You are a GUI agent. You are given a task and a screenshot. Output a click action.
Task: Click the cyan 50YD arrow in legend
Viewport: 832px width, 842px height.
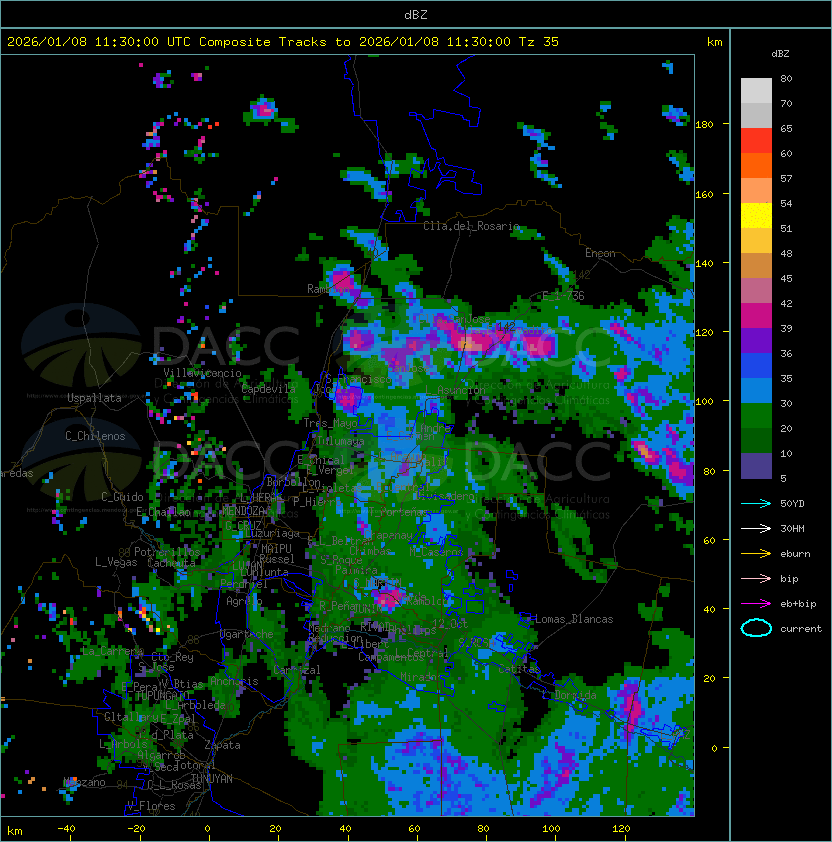coord(756,504)
